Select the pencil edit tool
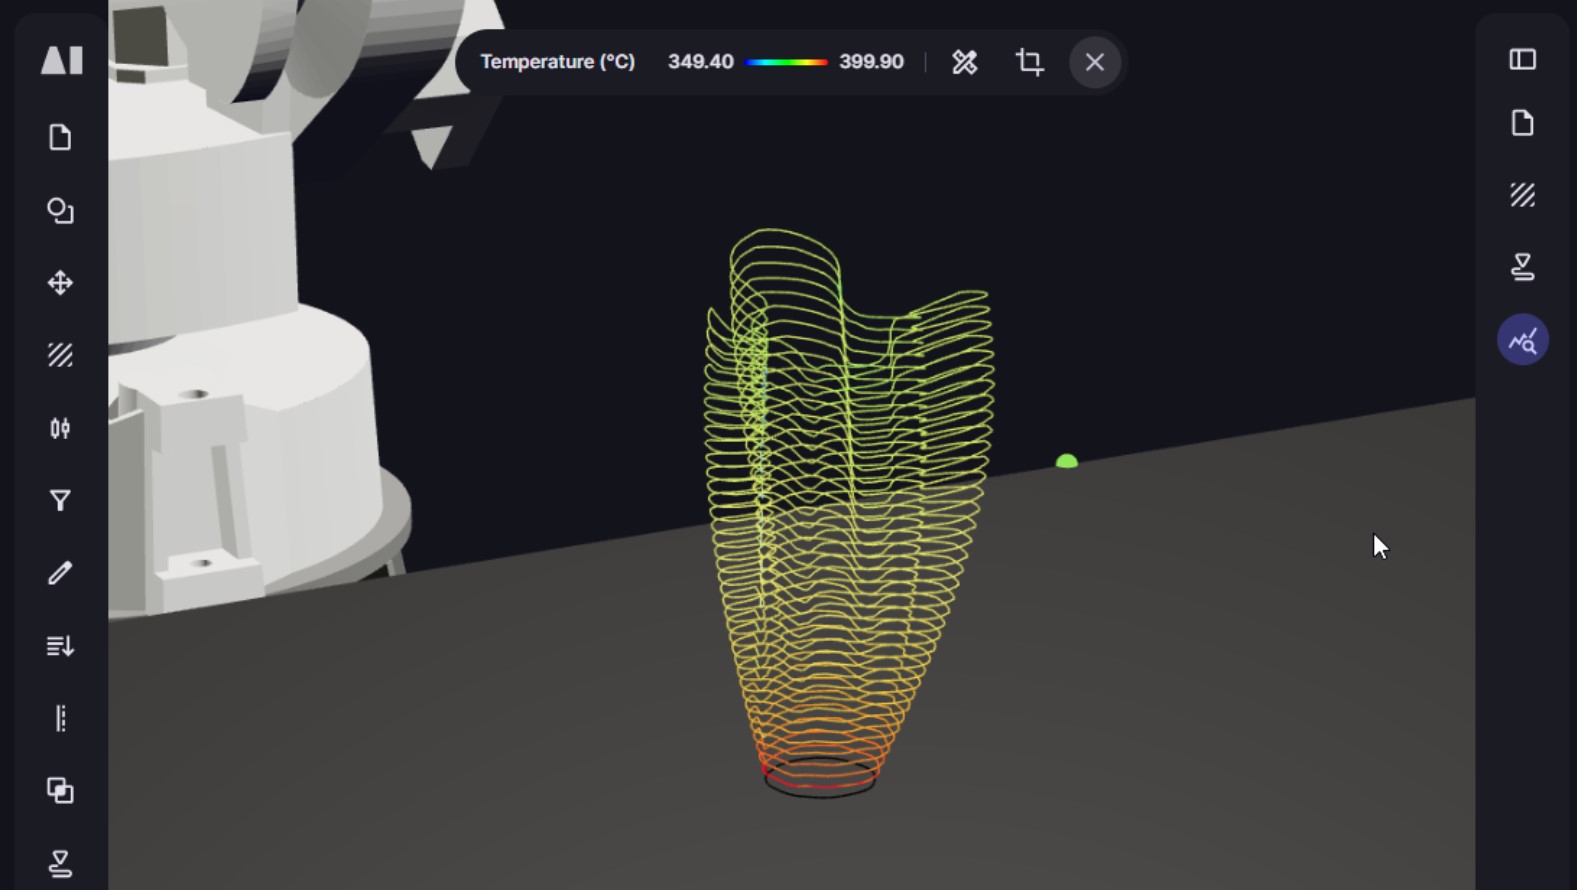Viewport: 1577px width, 890px height. pyautogui.click(x=60, y=573)
